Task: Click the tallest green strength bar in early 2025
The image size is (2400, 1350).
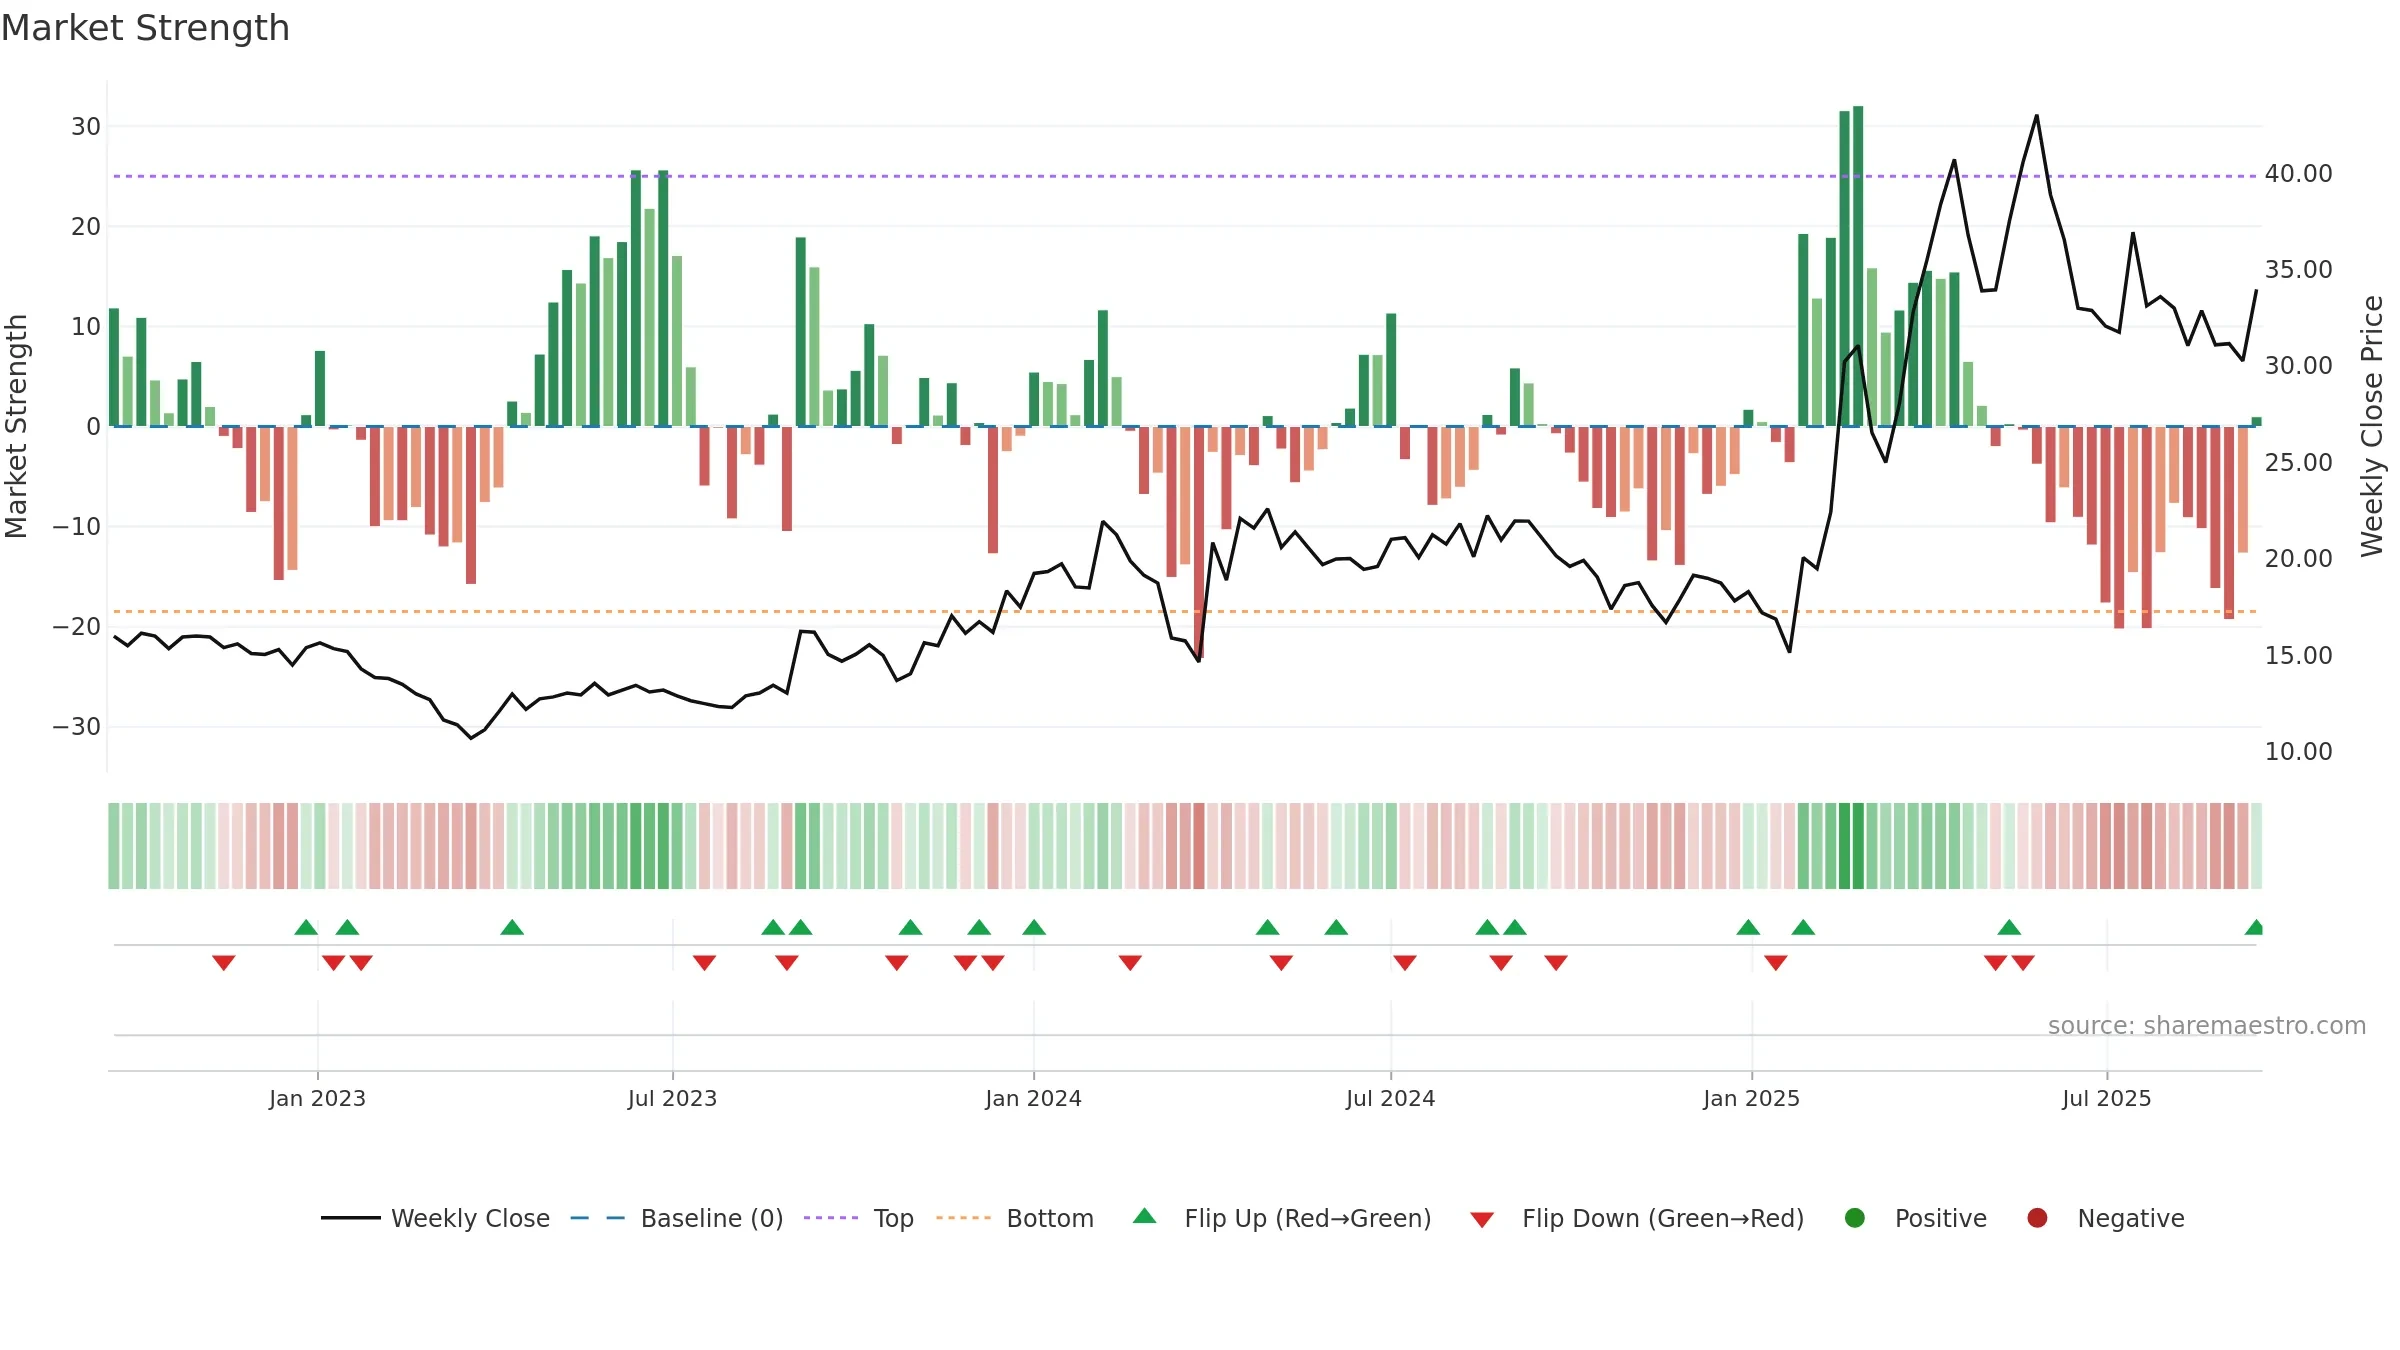Action: pos(1858,266)
